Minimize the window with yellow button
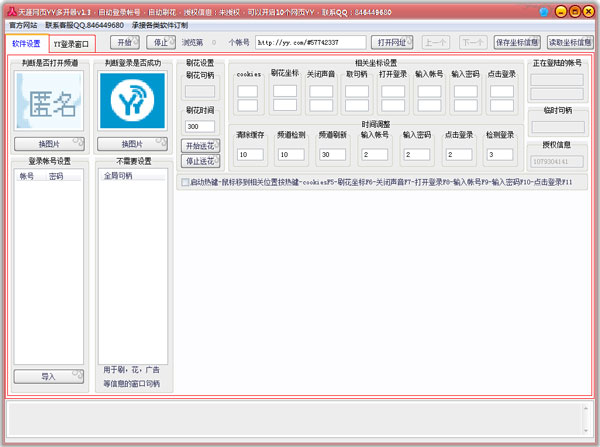Screen dimensions: 600x447 pos(561,12)
